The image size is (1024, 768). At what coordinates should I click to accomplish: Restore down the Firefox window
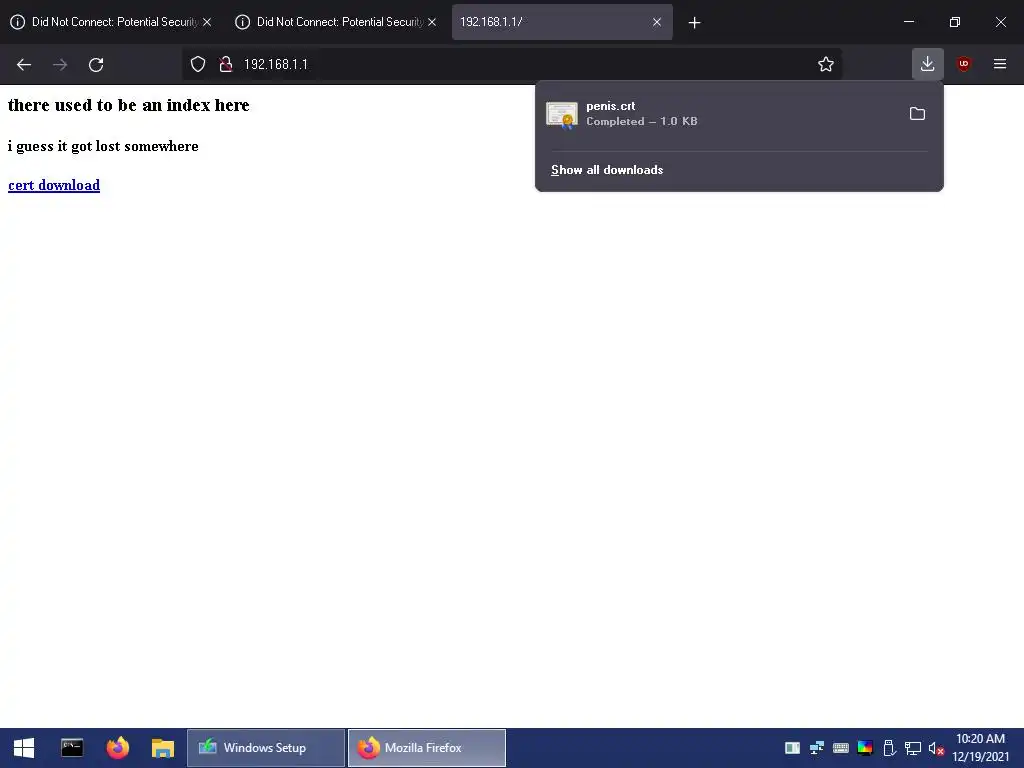[x=955, y=22]
